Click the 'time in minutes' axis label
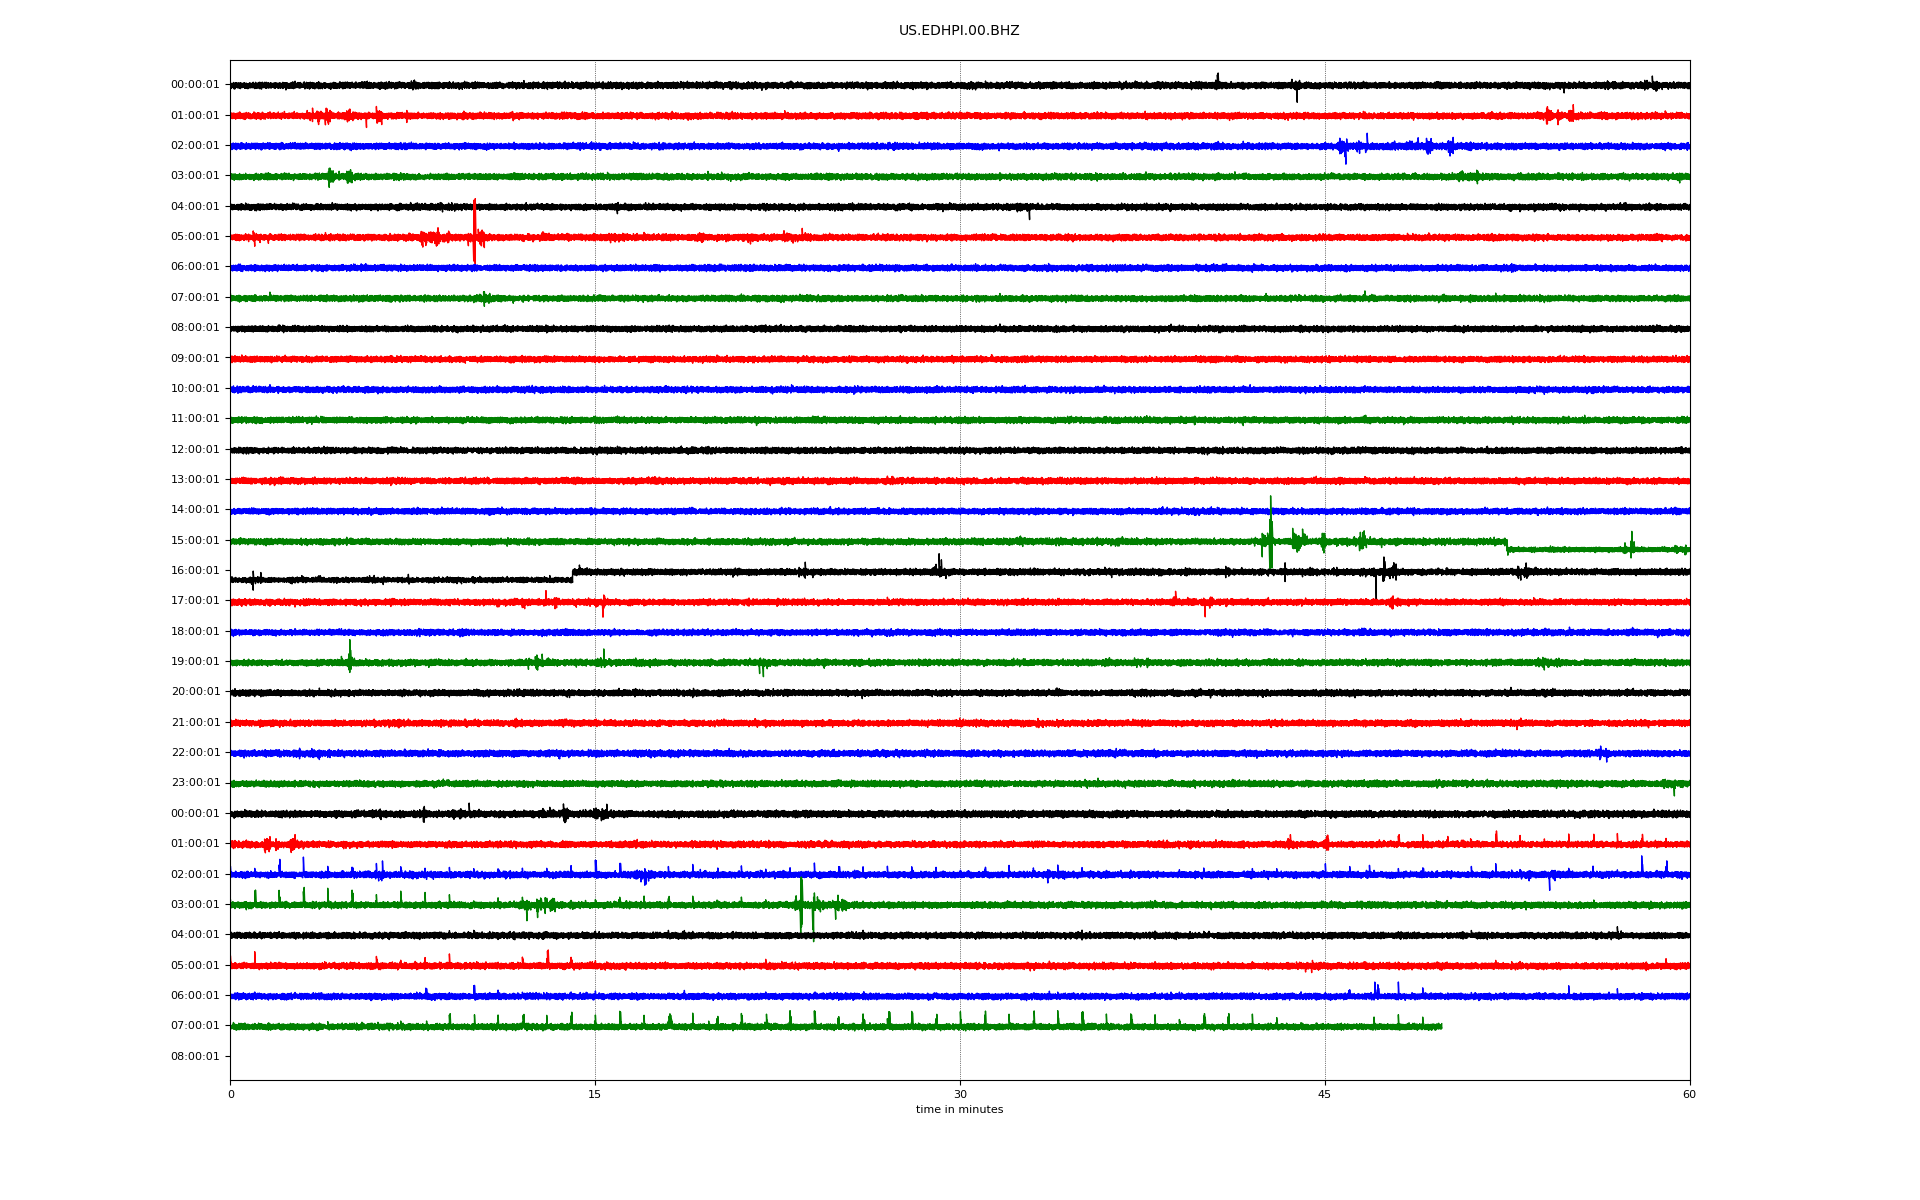 click(958, 1109)
